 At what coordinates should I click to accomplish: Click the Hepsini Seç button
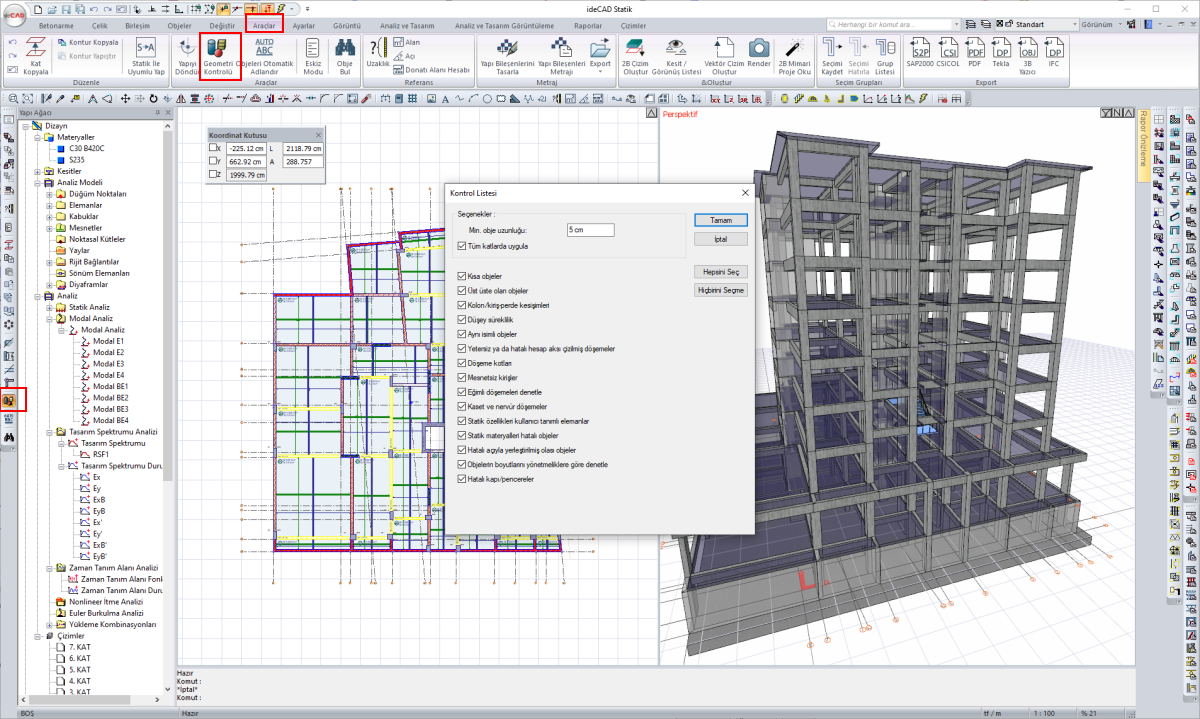[x=720, y=272]
